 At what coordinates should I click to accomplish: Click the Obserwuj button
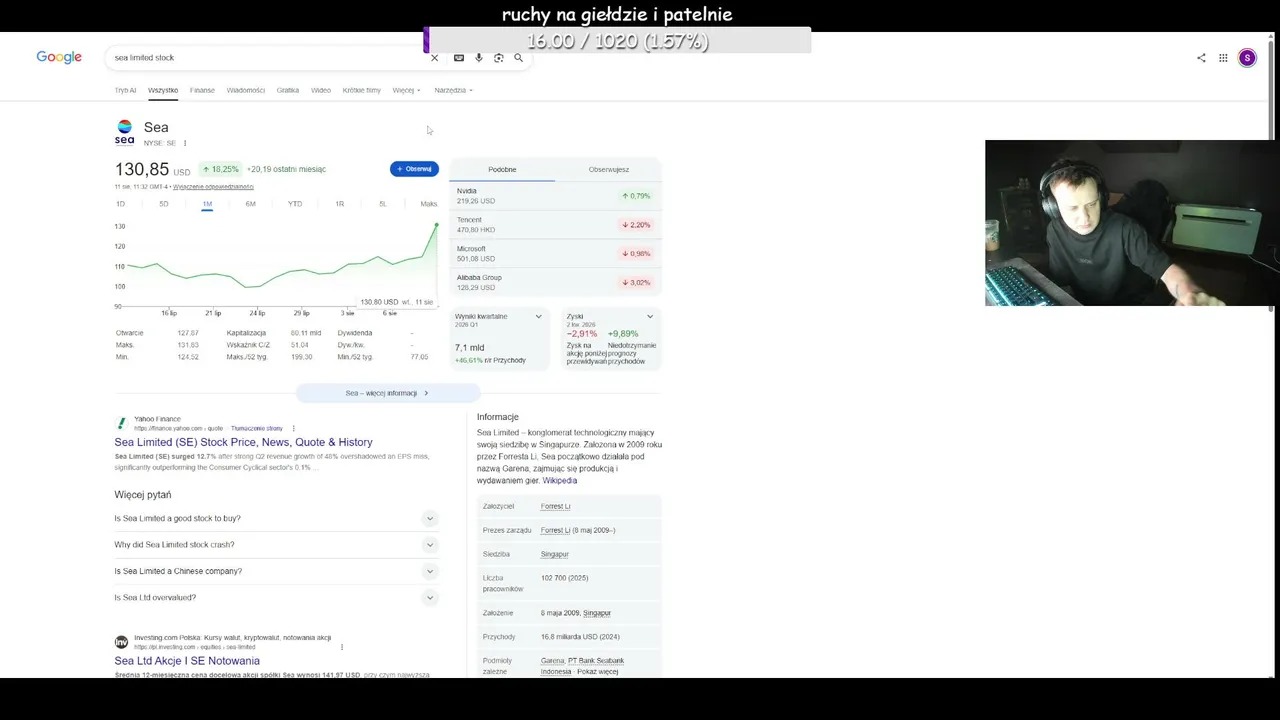point(414,169)
